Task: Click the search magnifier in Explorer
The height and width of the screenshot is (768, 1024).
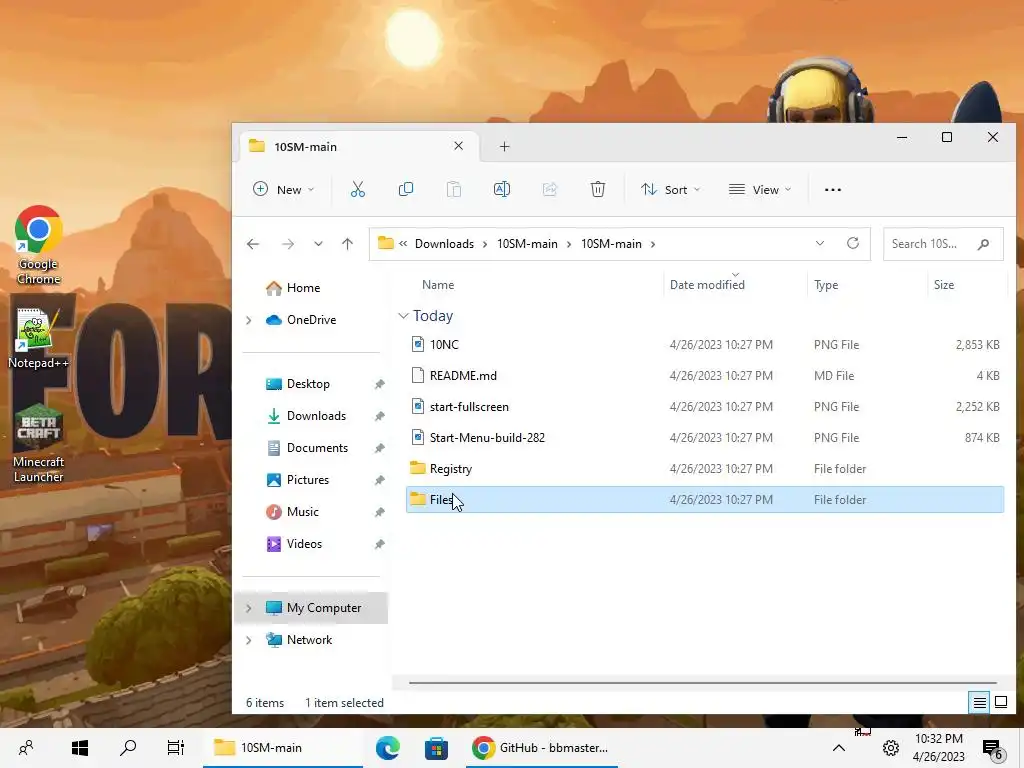Action: click(x=984, y=244)
